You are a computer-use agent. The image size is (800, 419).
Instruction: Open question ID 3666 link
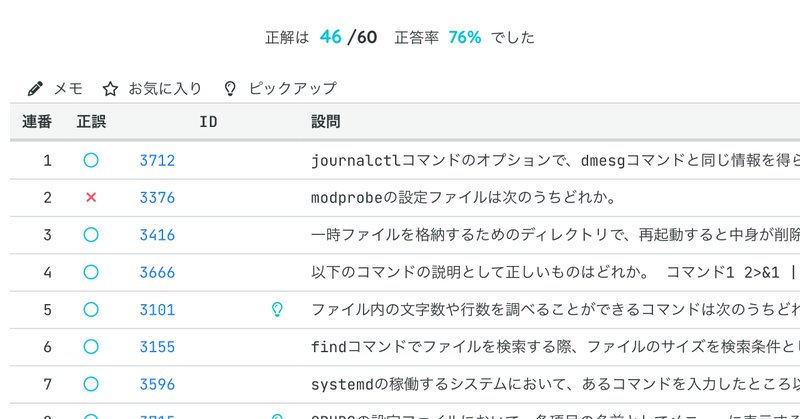[x=157, y=272]
